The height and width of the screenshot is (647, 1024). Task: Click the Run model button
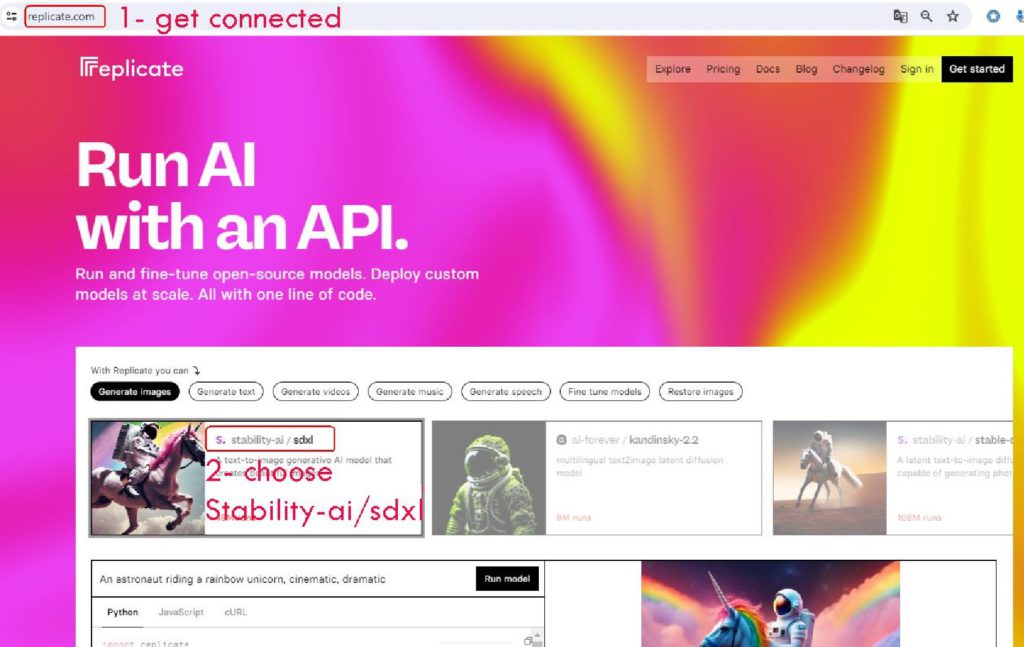click(507, 579)
